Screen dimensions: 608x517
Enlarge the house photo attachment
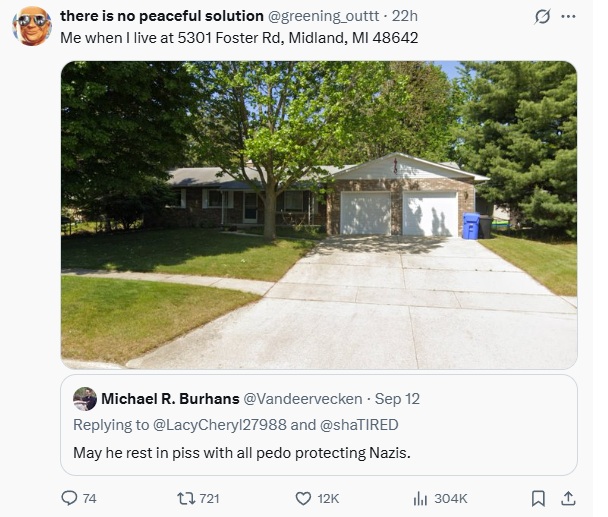(319, 215)
